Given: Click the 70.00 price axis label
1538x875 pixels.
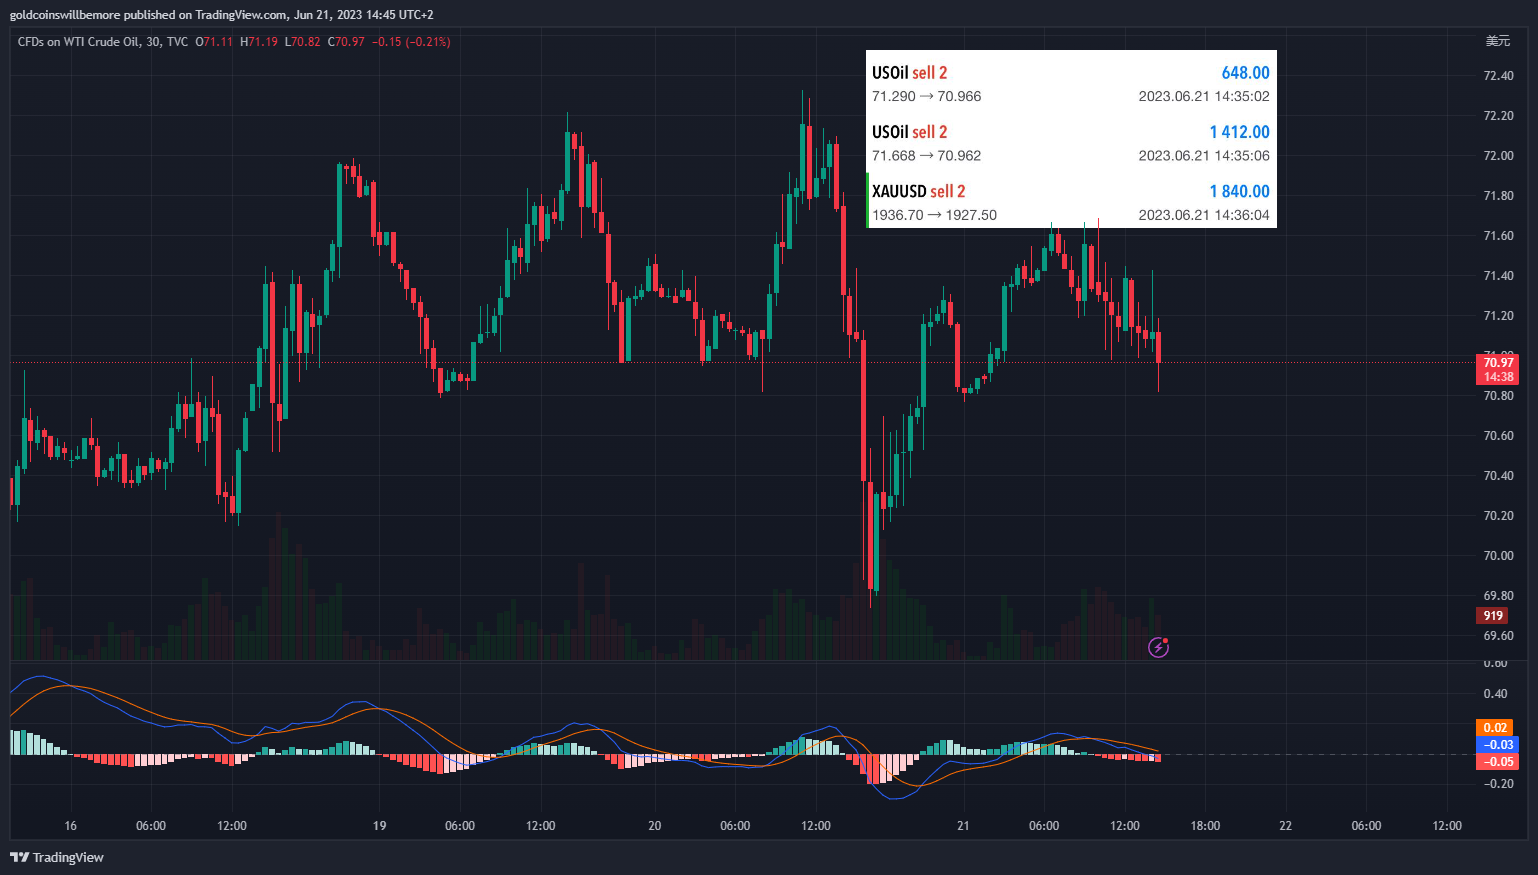Looking at the screenshot, I should coord(1498,556).
